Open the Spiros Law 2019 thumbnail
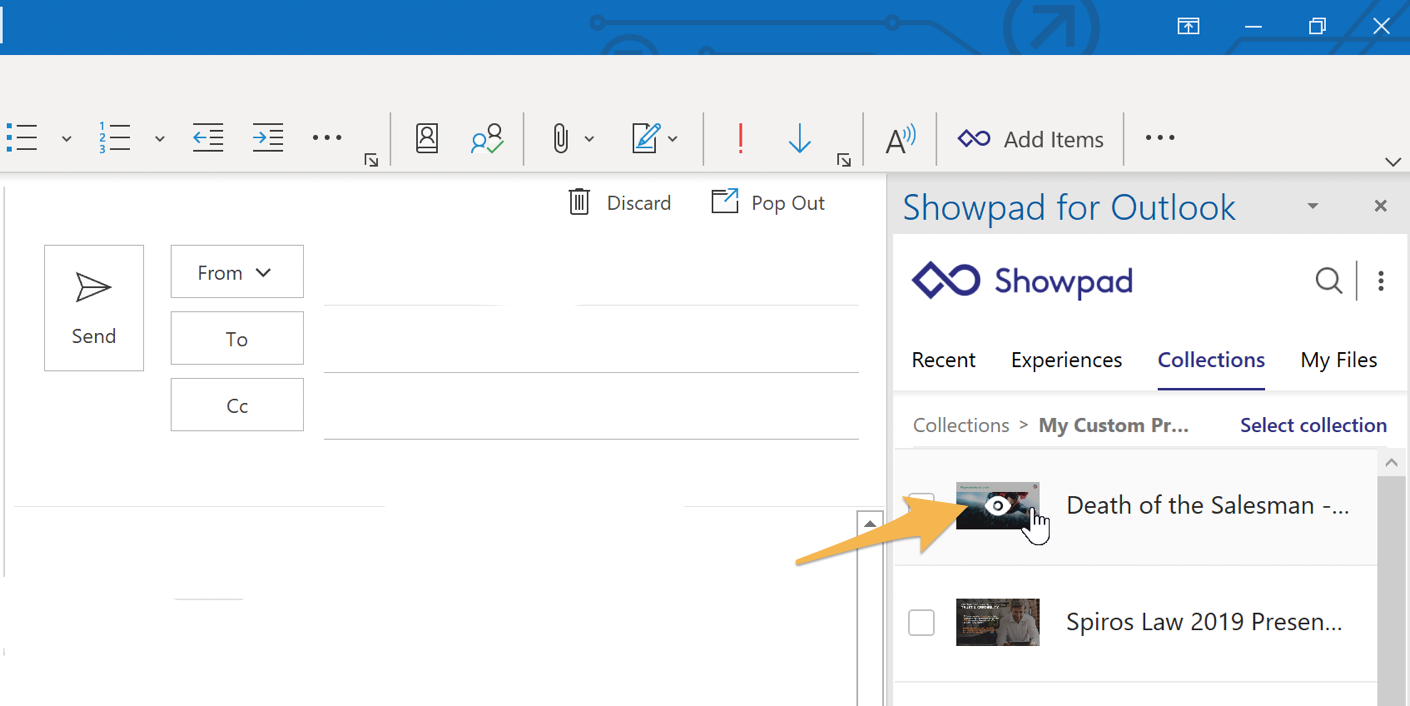Viewport: 1410px width, 706px height. pos(997,622)
